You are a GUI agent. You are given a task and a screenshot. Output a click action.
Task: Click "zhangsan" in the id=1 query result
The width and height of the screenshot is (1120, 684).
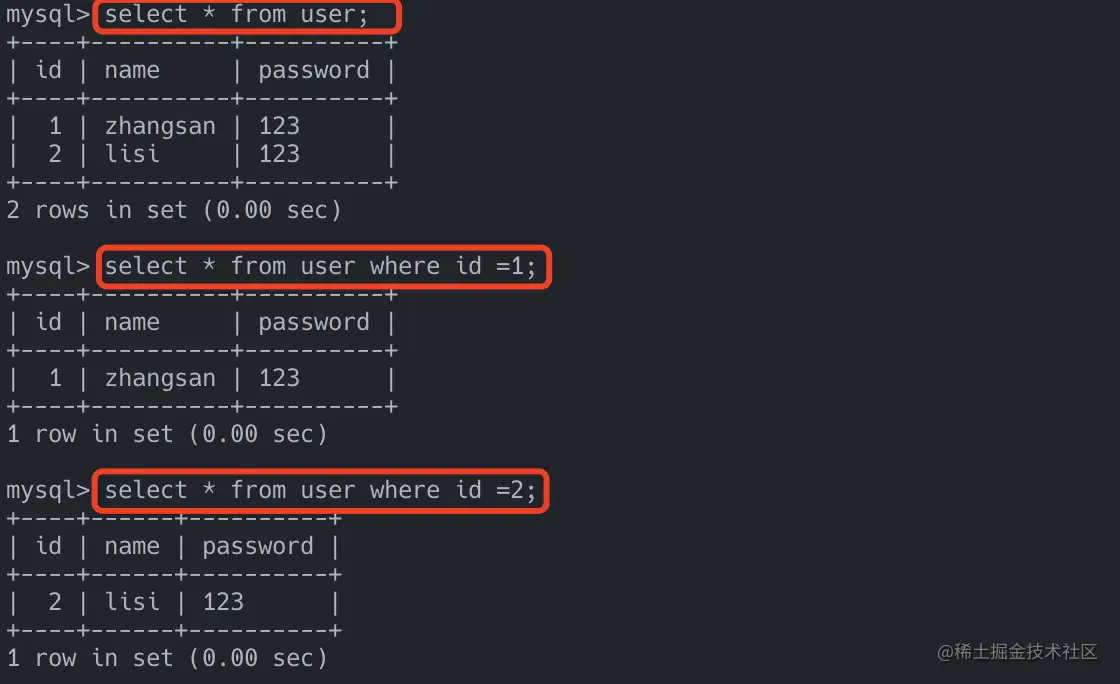[159, 378]
